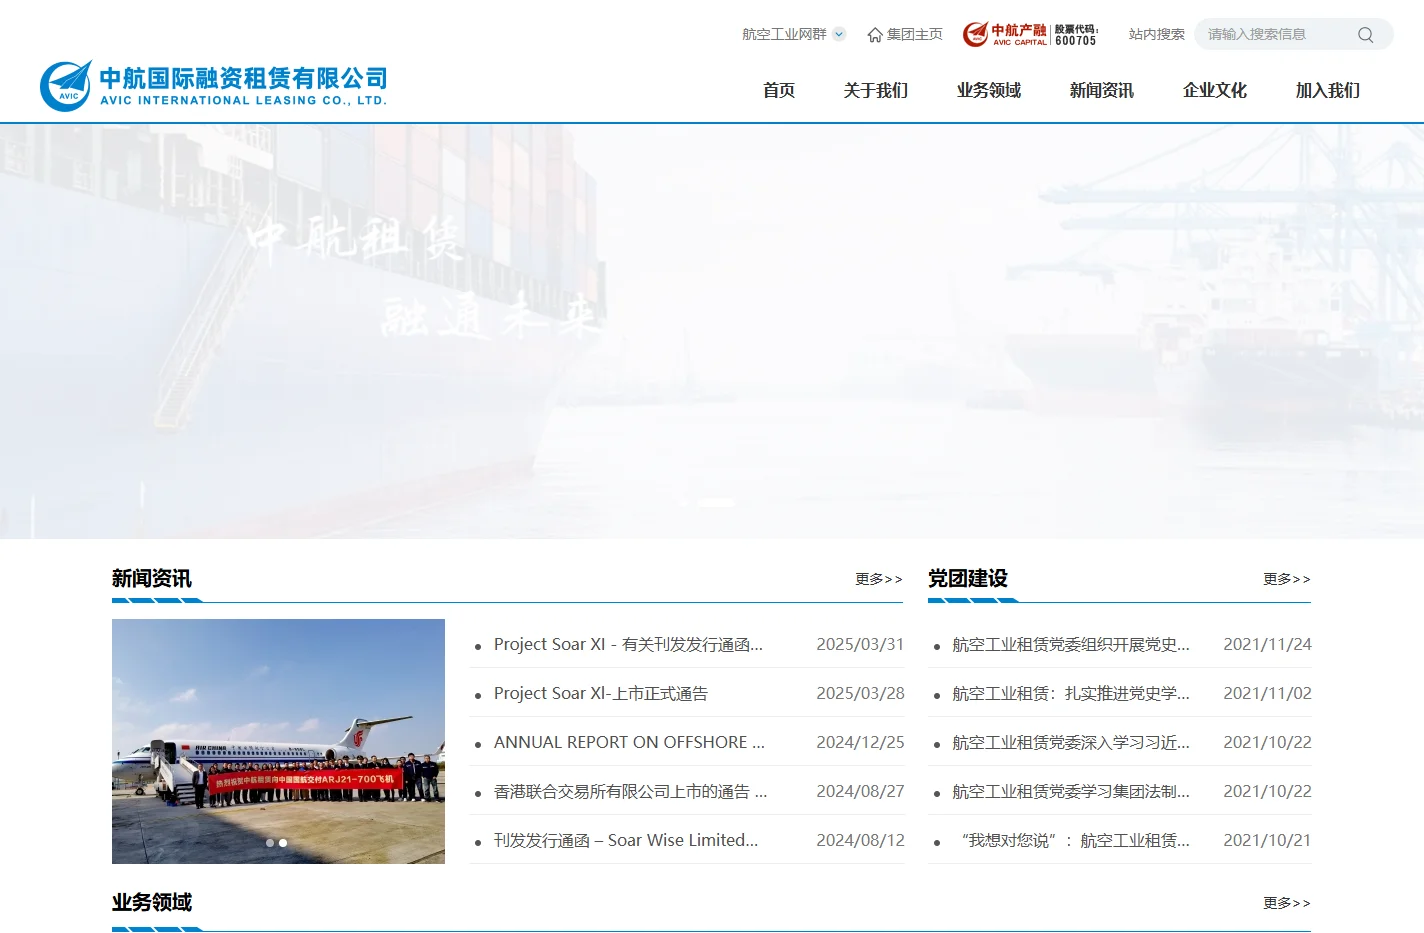Go to 首页 in navigation

point(779,90)
